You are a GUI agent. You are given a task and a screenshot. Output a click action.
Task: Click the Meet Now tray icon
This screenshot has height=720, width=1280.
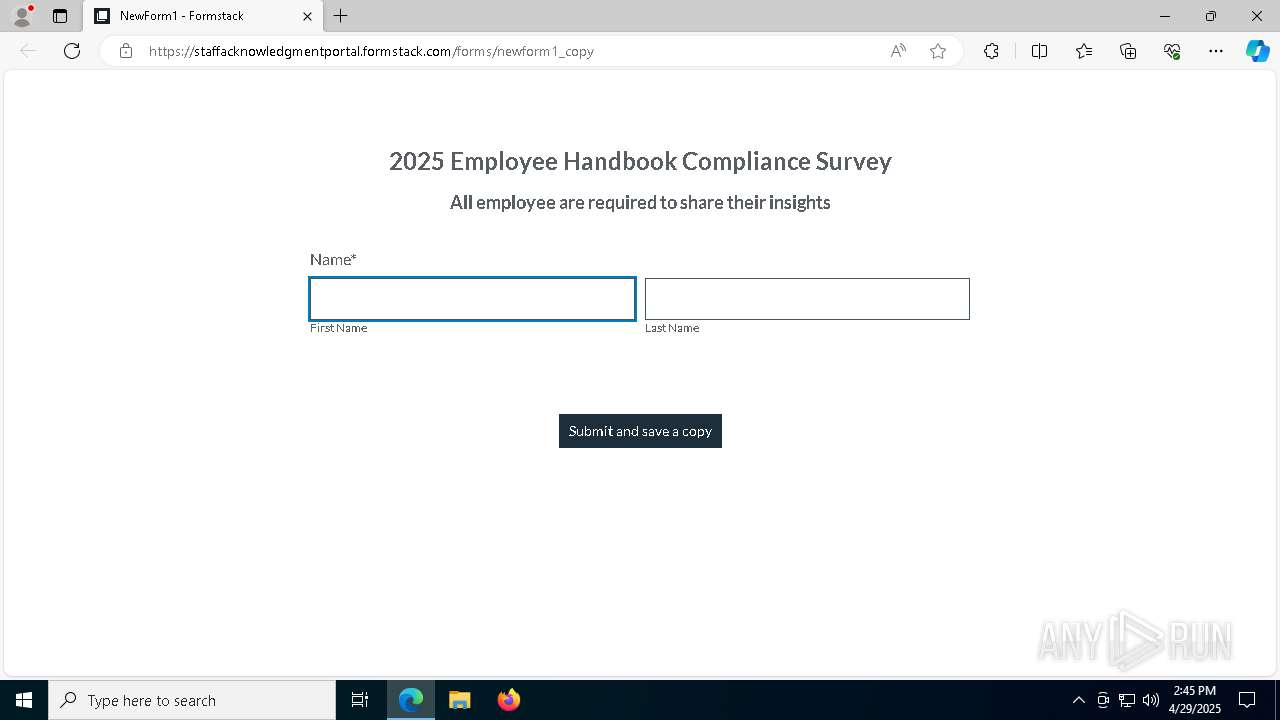(x=1103, y=700)
